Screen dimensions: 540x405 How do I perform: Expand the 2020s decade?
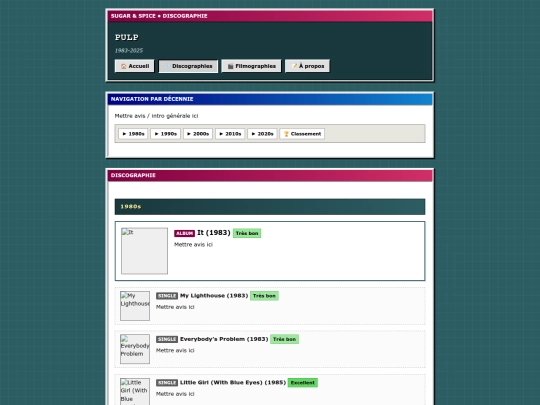coord(262,134)
